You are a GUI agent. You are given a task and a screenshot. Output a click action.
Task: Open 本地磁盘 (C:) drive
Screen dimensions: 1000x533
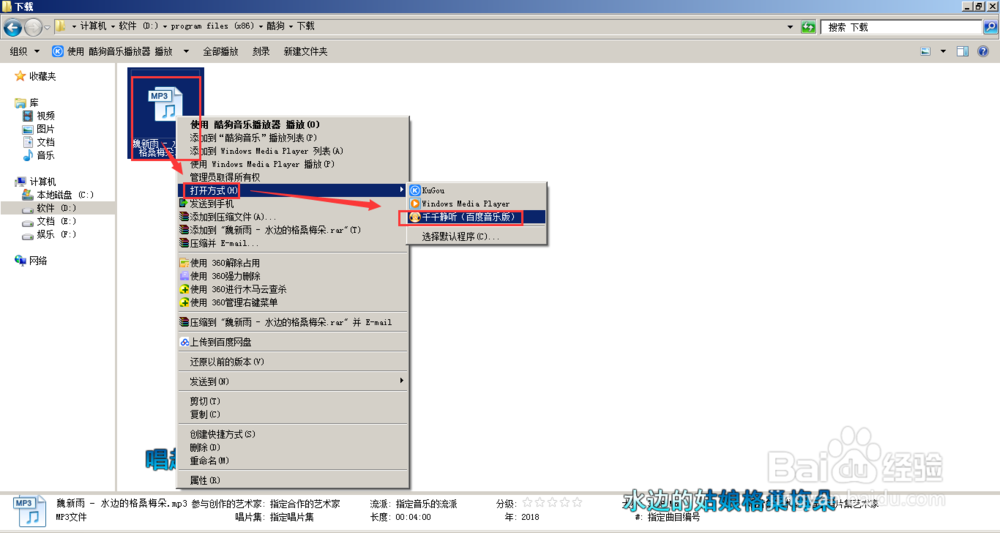[57, 194]
